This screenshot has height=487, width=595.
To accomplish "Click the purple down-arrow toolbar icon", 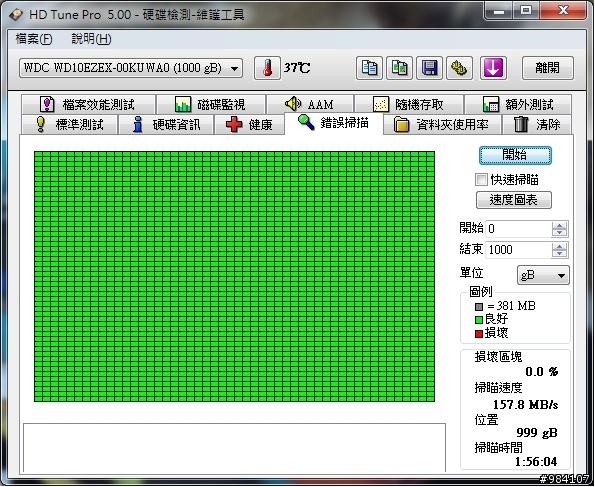I will click(x=493, y=68).
